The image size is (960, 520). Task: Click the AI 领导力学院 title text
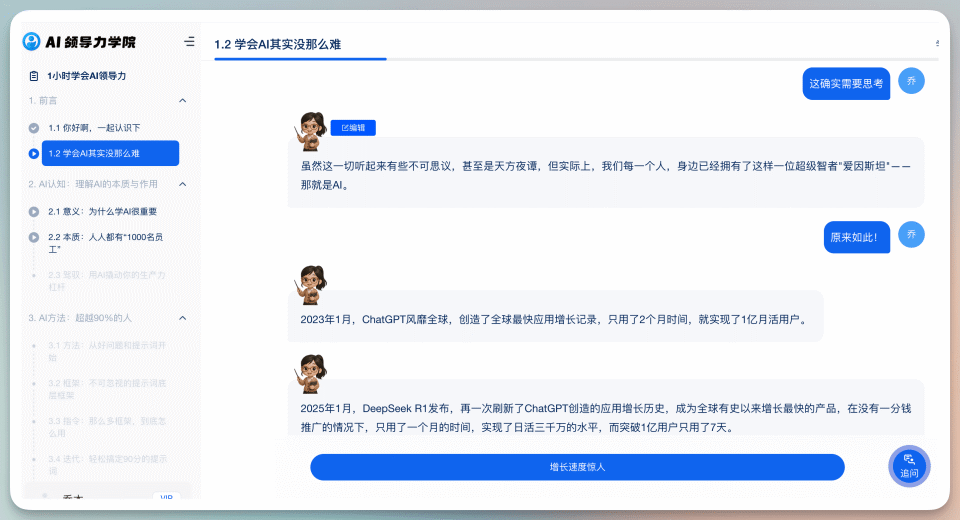[91, 42]
